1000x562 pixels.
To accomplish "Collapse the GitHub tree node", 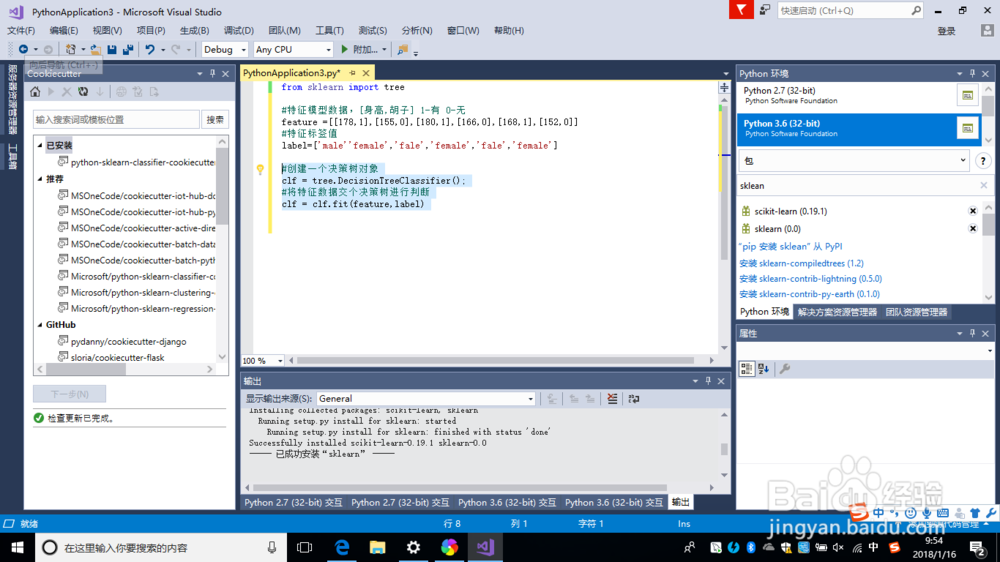I will 40,325.
